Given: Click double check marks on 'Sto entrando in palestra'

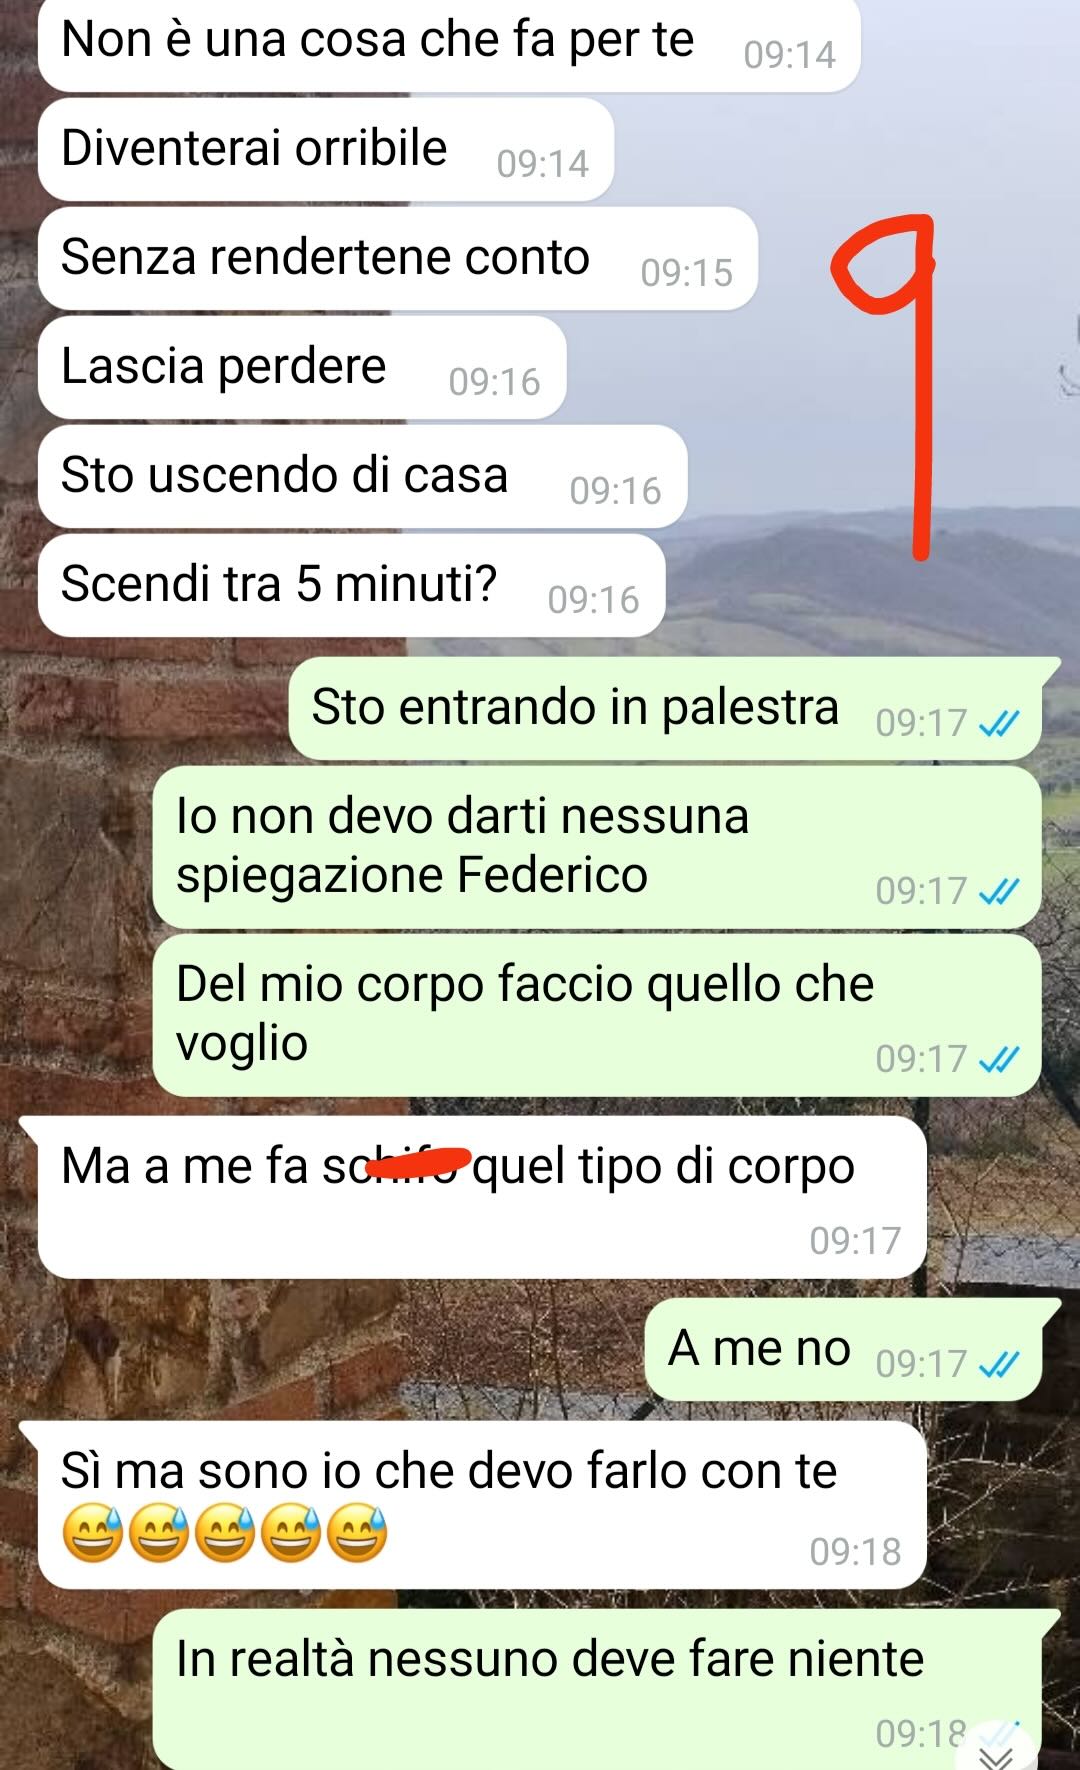Looking at the screenshot, I should pos(999,723).
